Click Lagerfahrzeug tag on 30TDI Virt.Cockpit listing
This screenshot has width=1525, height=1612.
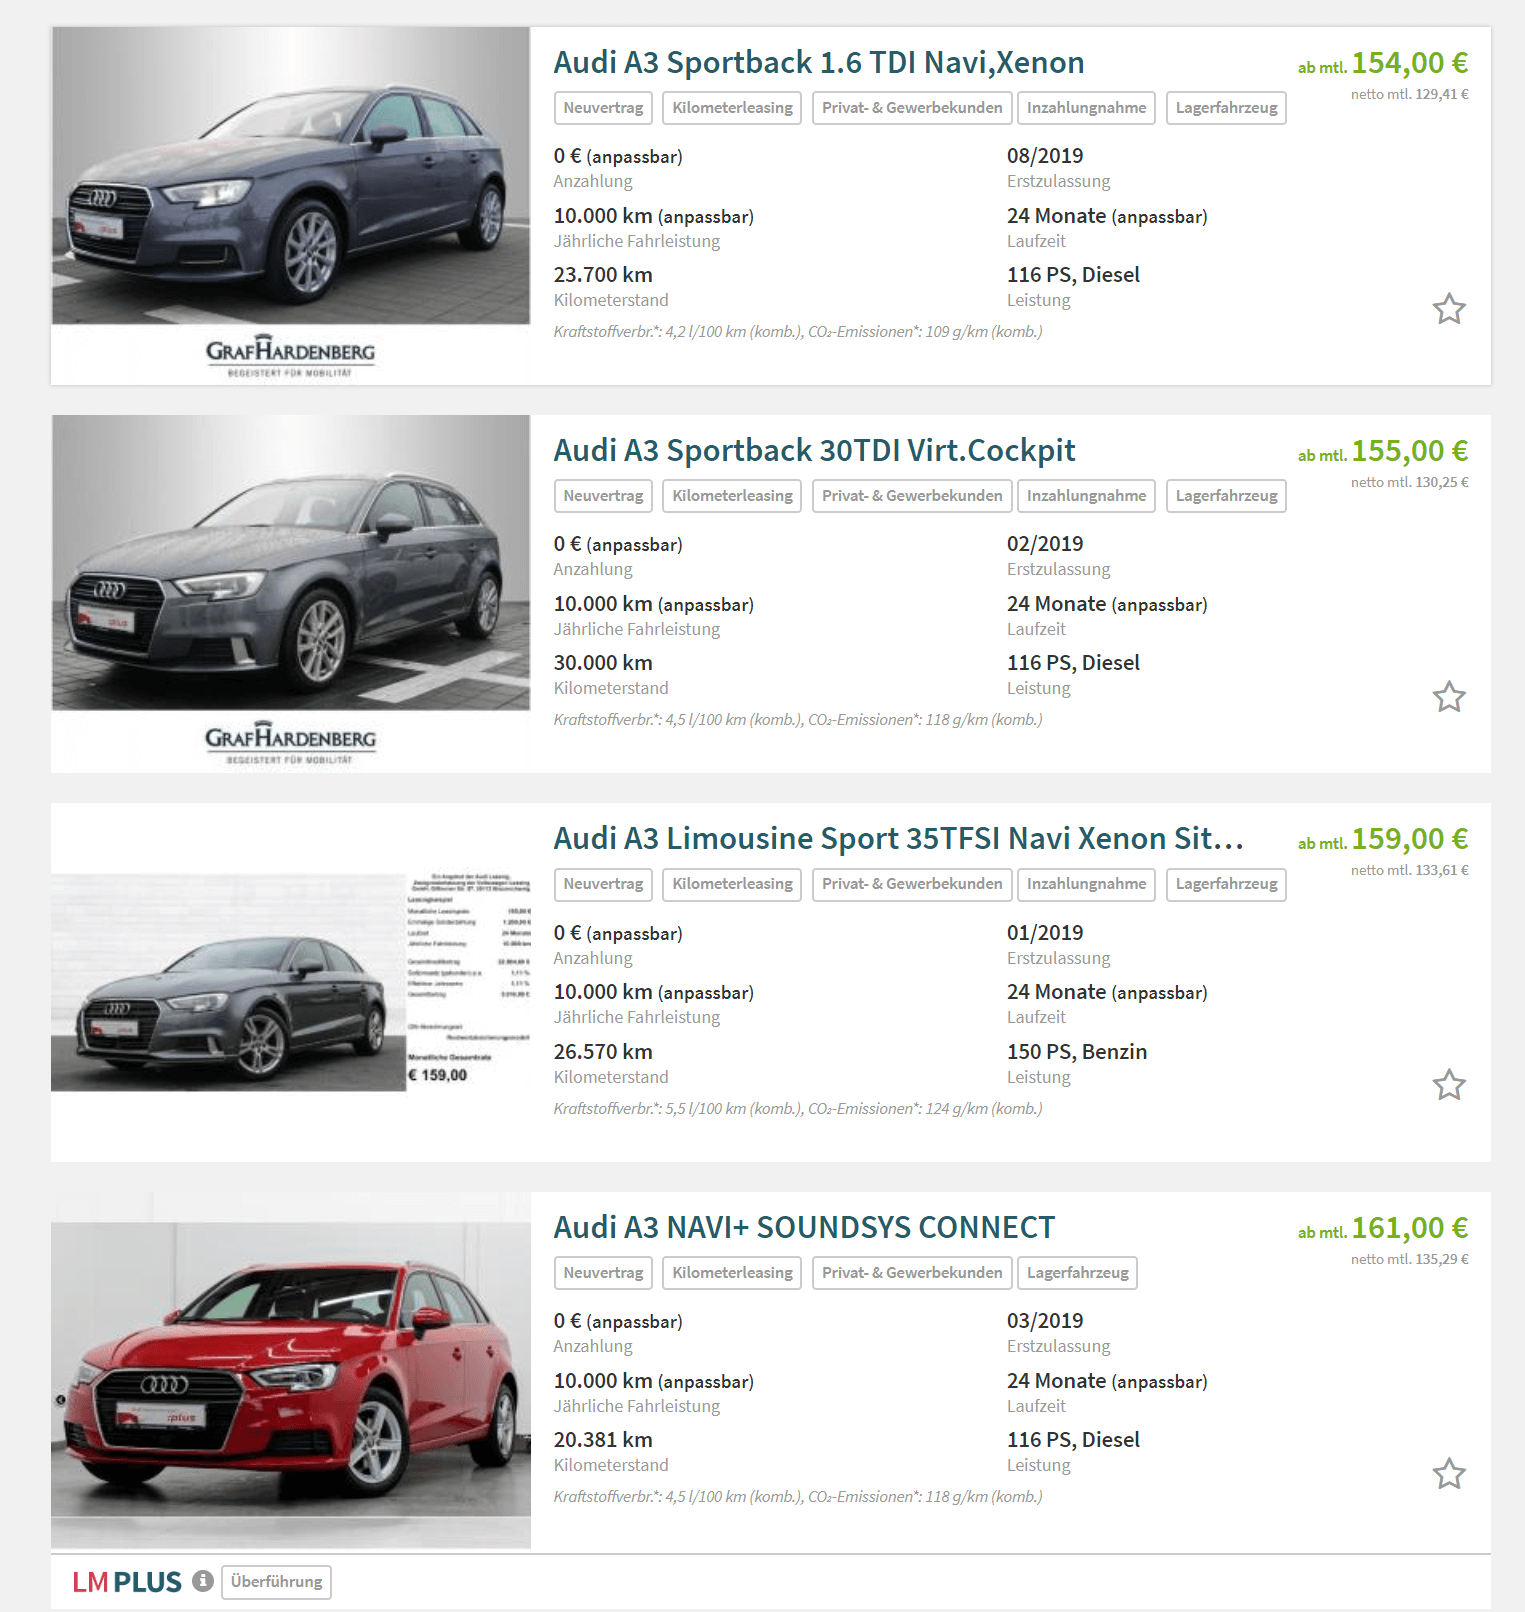(1227, 496)
